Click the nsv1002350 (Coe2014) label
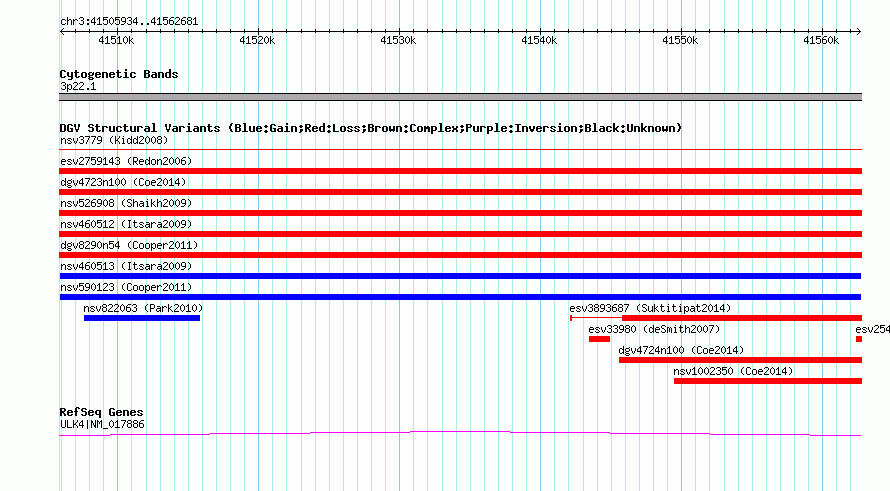890x491 pixels. pos(733,371)
